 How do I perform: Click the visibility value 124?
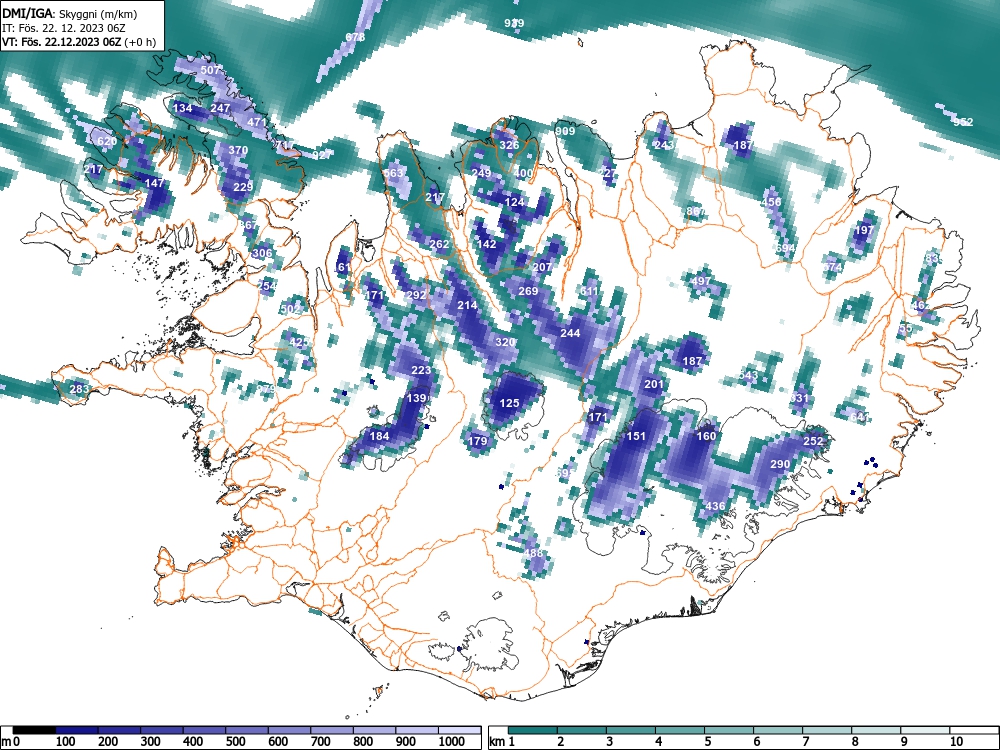click(x=514, y=202)
